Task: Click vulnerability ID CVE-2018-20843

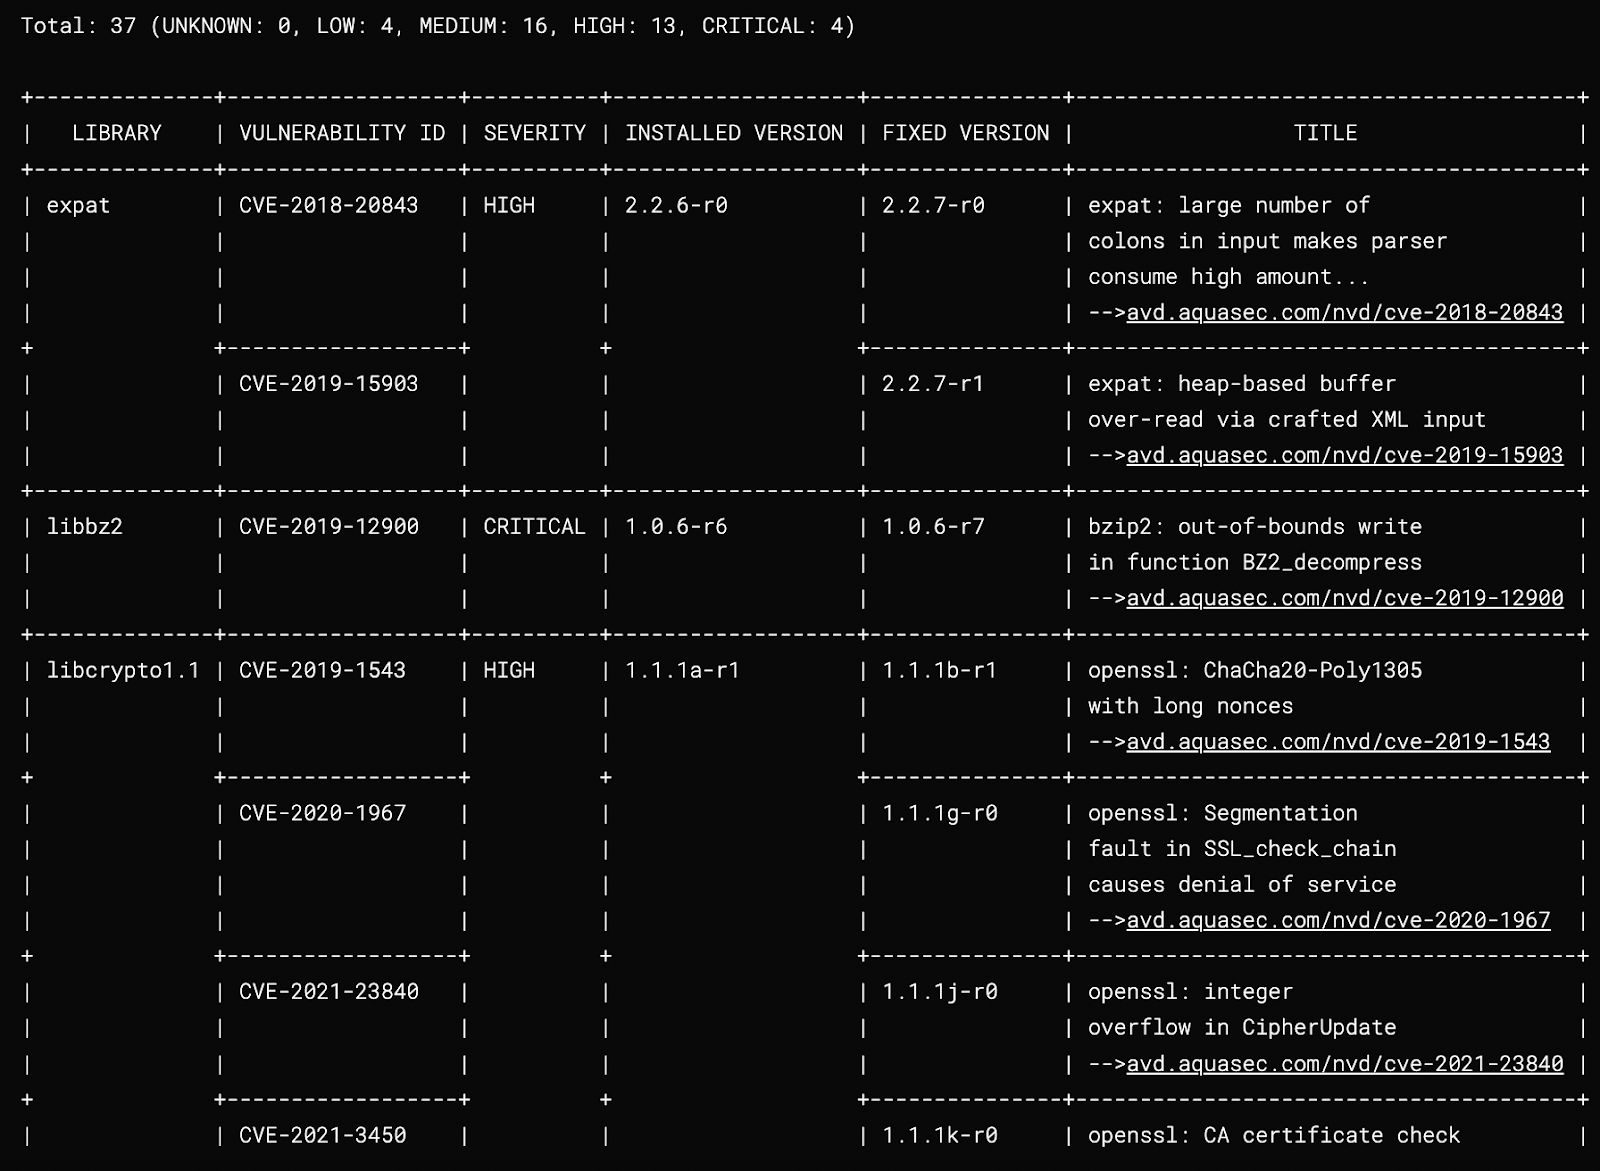Action: point(328,206)
